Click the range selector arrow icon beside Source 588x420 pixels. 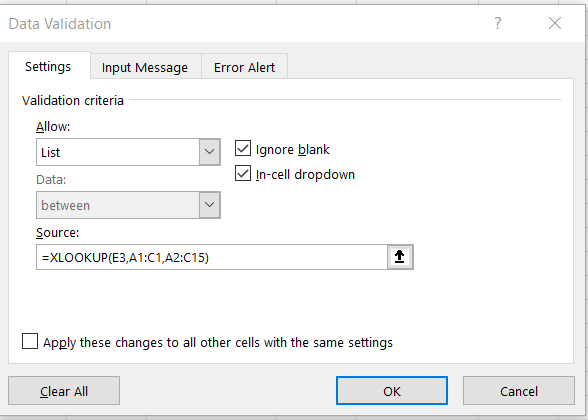tap(400, 257)
